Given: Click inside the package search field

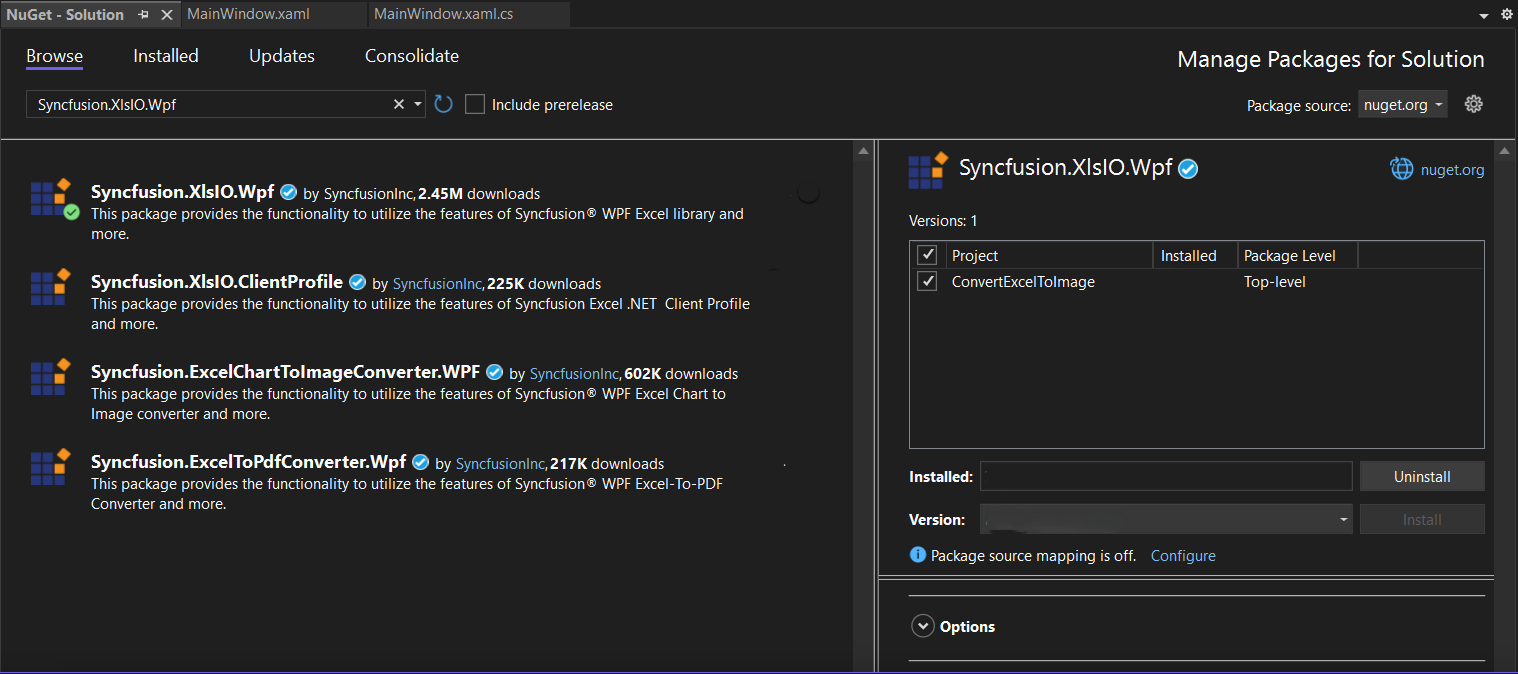Looking at the screenshot, I should (200, 103).
